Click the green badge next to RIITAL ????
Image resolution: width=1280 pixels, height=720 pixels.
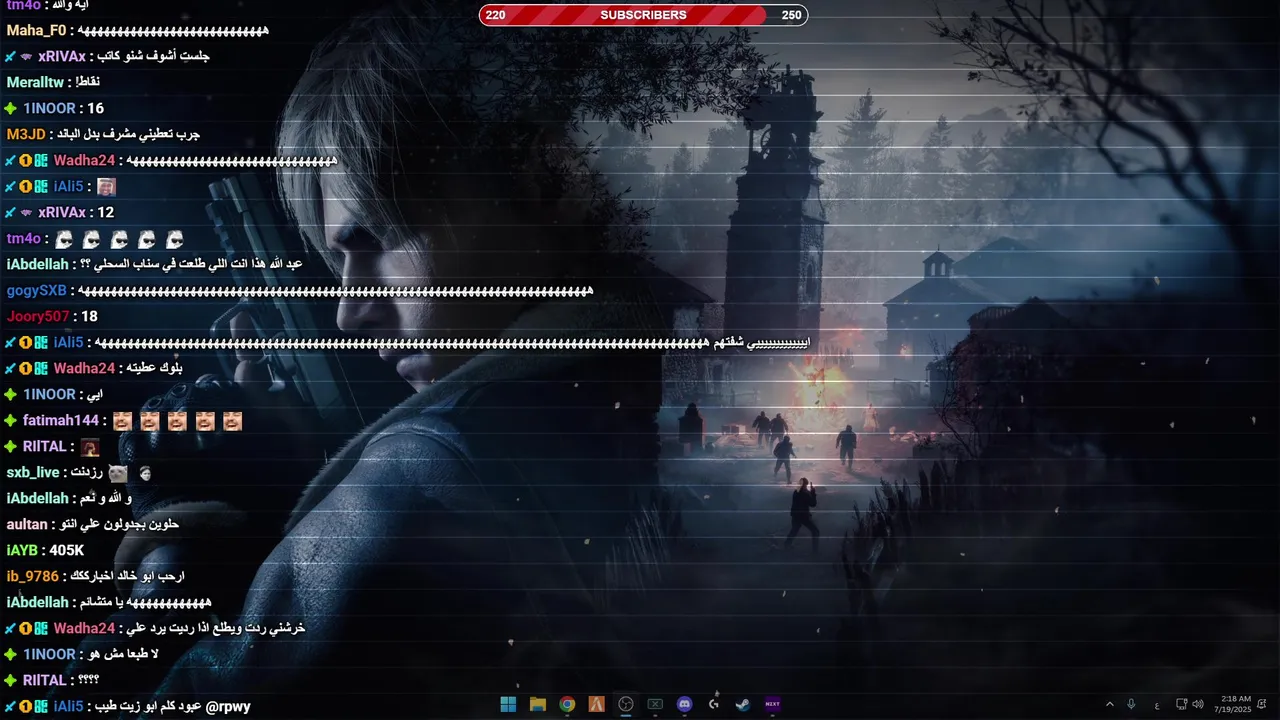click(11, 680)
